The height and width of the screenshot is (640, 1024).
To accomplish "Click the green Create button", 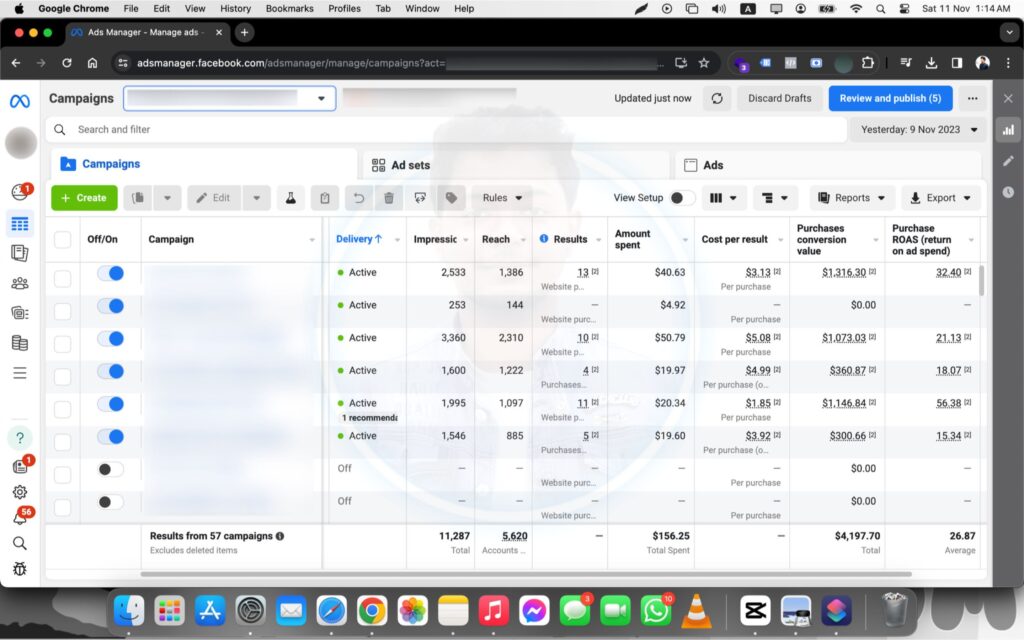I will coord(84,198).
